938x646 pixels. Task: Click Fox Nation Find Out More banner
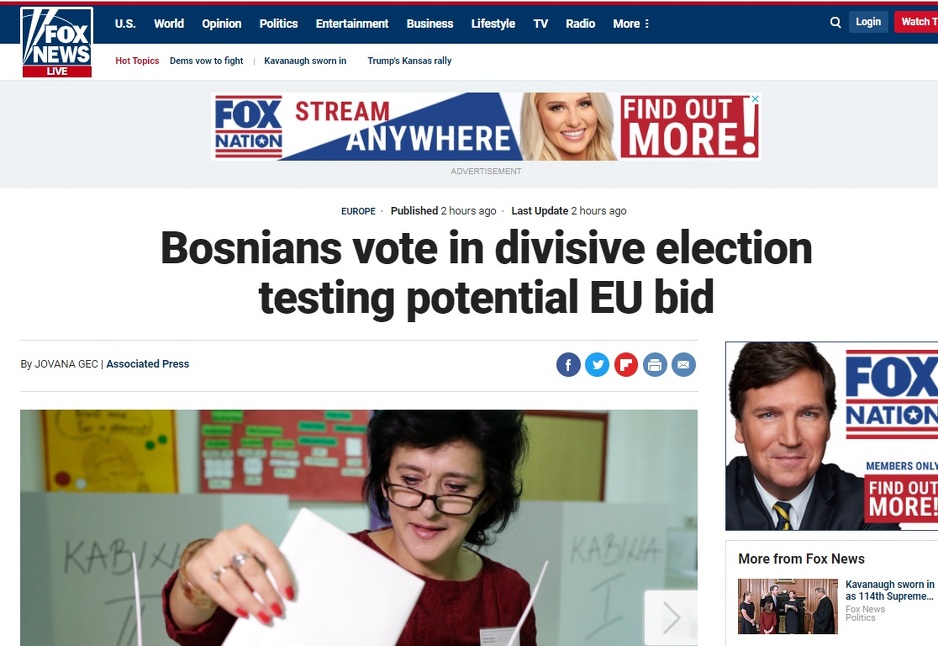(486, 126)
